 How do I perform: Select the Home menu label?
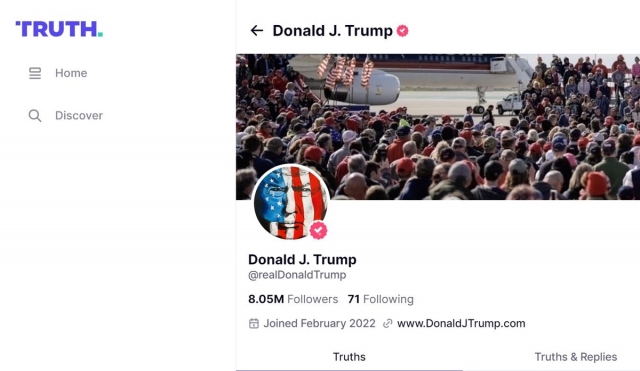71,73
